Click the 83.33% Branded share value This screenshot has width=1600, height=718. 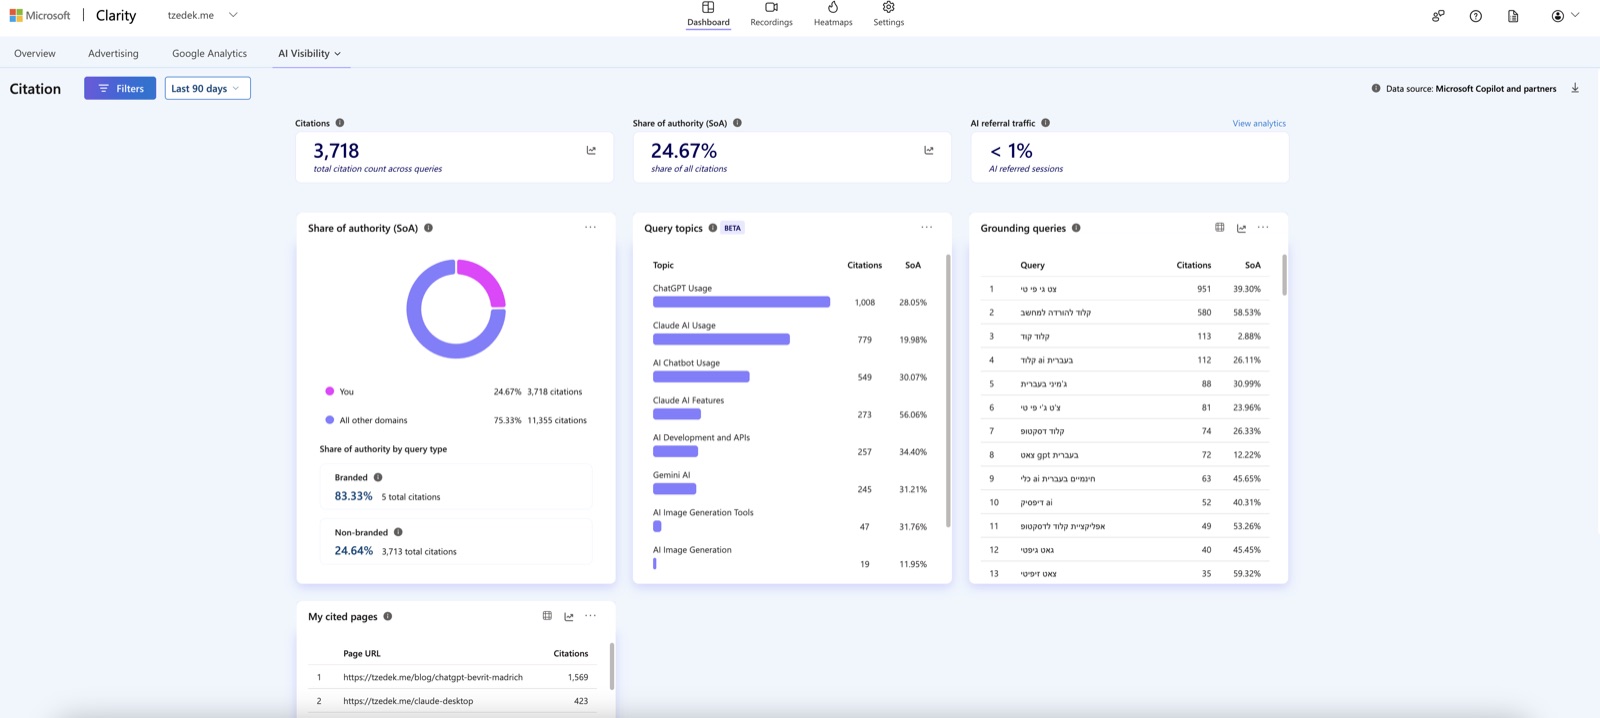353,496
